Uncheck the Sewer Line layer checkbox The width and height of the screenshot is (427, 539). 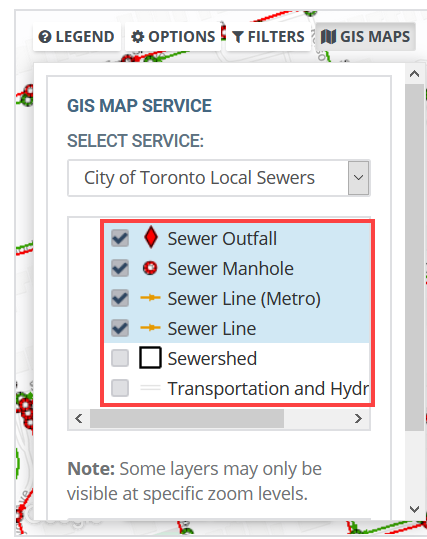pyautogui.click(x=120, y=328)
